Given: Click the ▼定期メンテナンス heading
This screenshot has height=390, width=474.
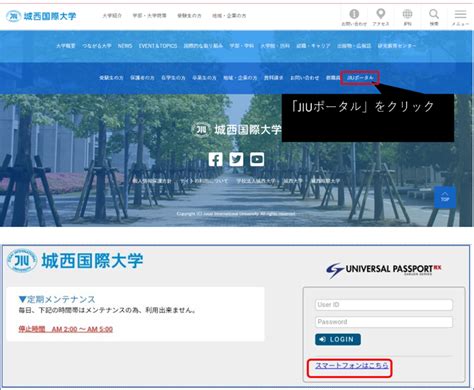Looking at the screenshot, I should tap(57, 299).
